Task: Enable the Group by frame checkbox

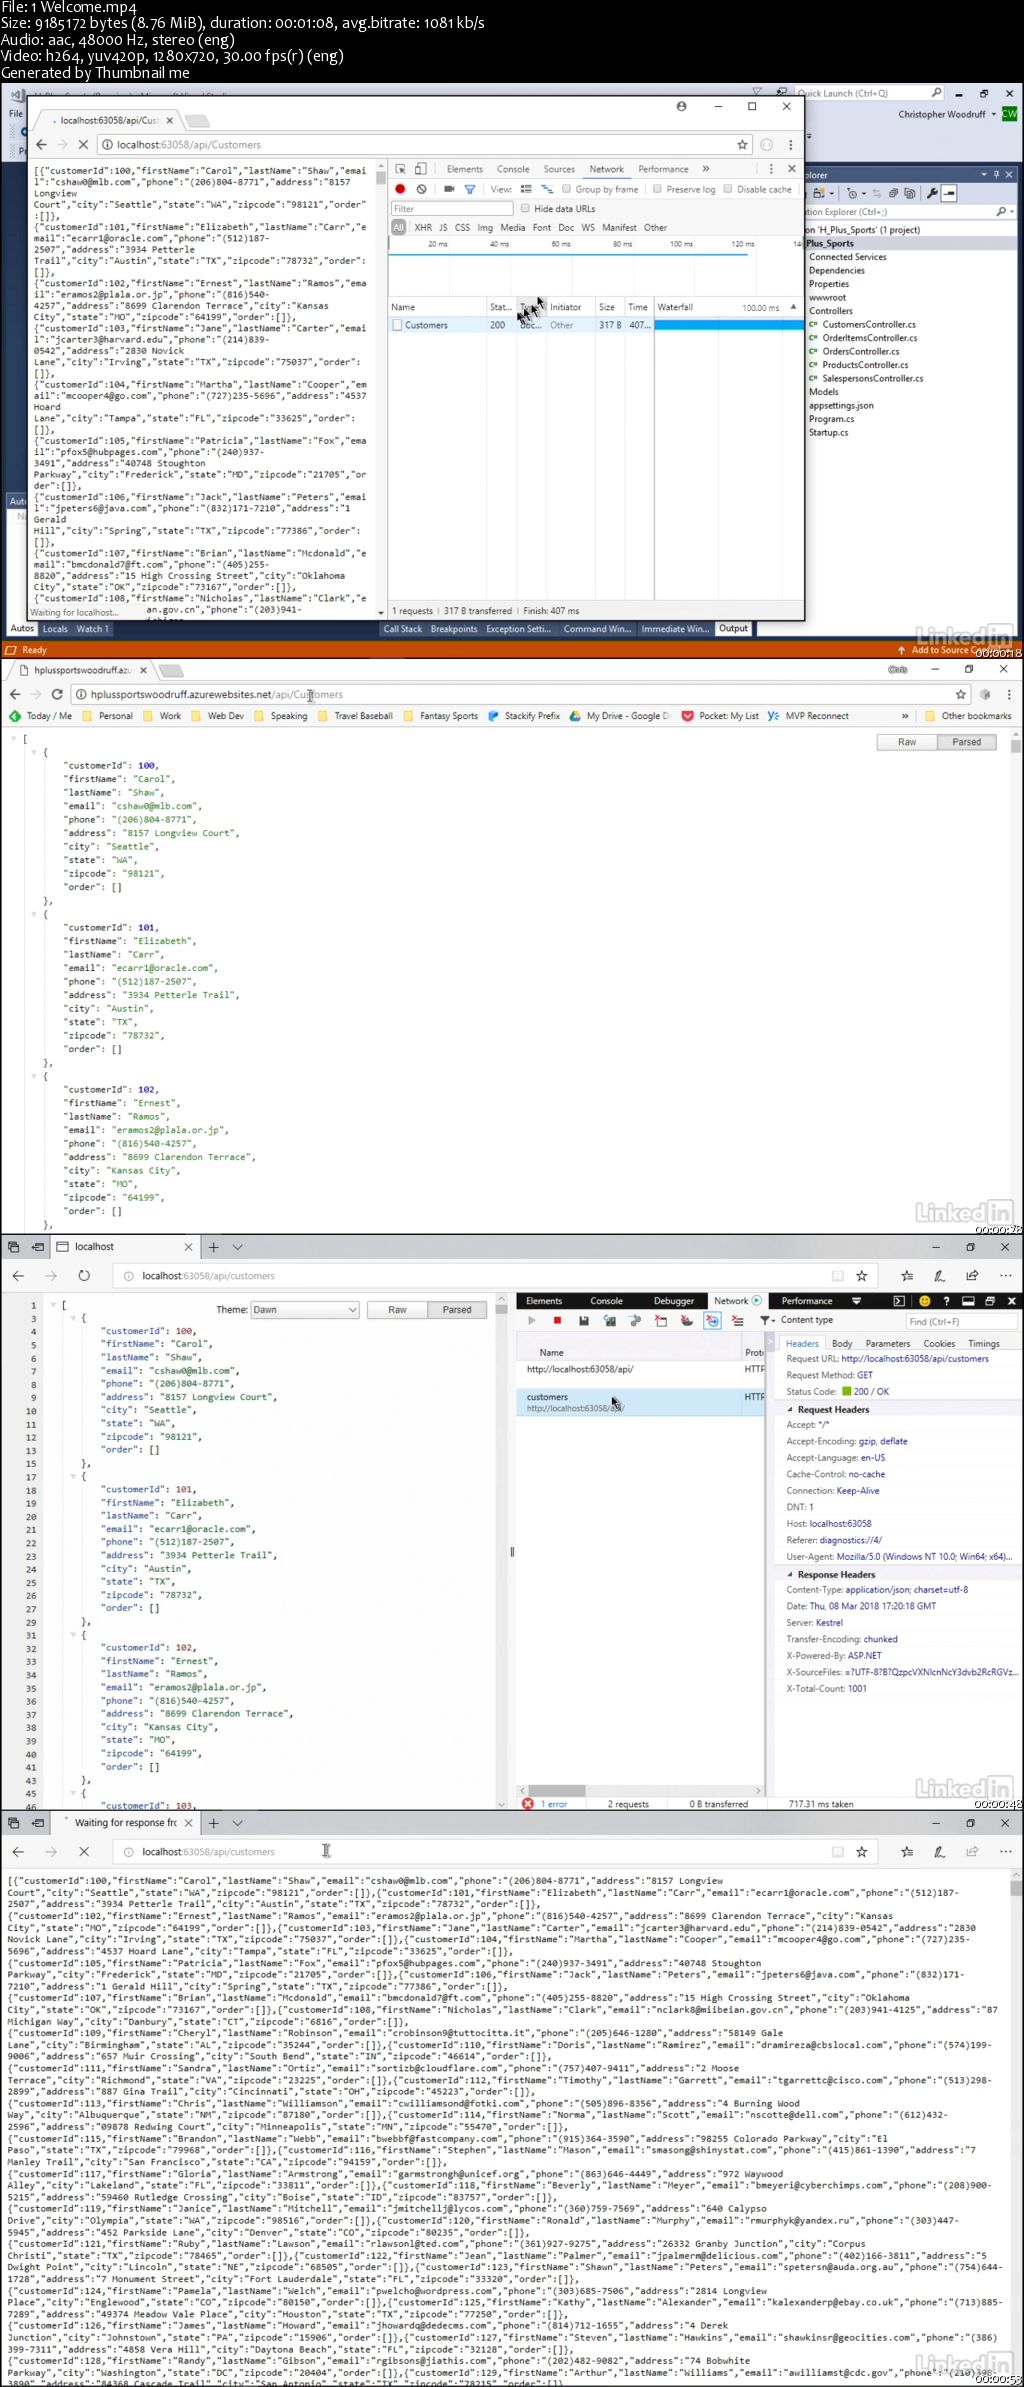Action: tap(566, 189)
